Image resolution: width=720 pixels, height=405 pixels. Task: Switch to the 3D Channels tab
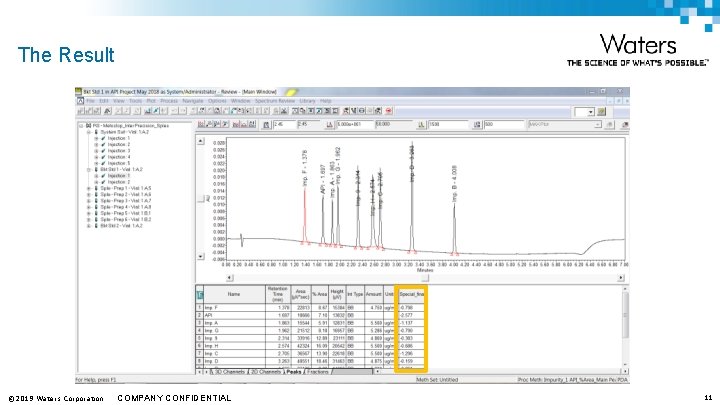(230, 371)
